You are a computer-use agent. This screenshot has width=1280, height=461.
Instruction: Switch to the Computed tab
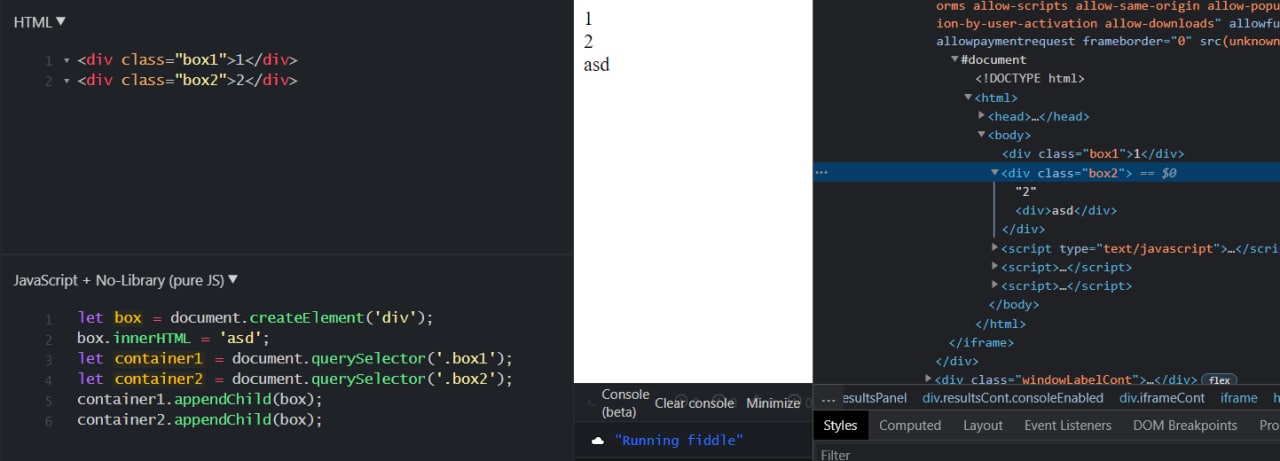coord(910,425)
